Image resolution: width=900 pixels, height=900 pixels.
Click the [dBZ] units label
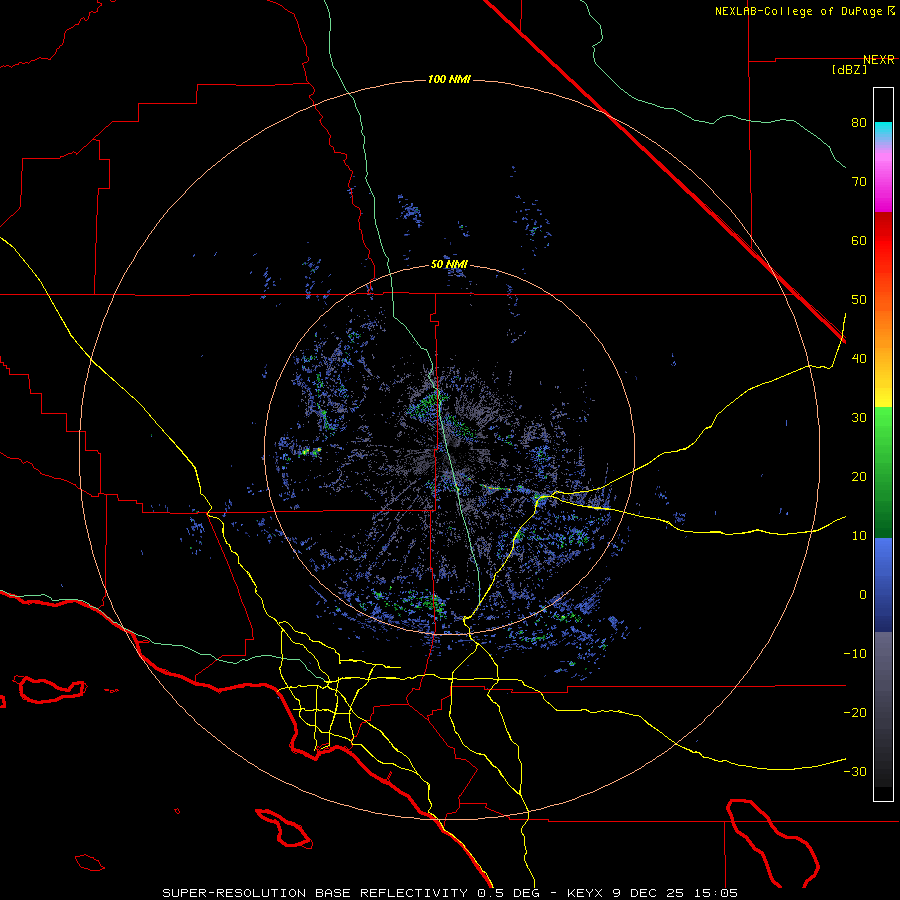pos(849,70)
